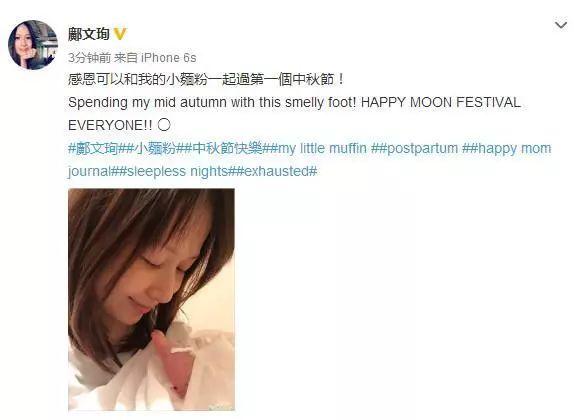
Task: Open the #exhausted# hashtag
Action: (x=276, y=171)
